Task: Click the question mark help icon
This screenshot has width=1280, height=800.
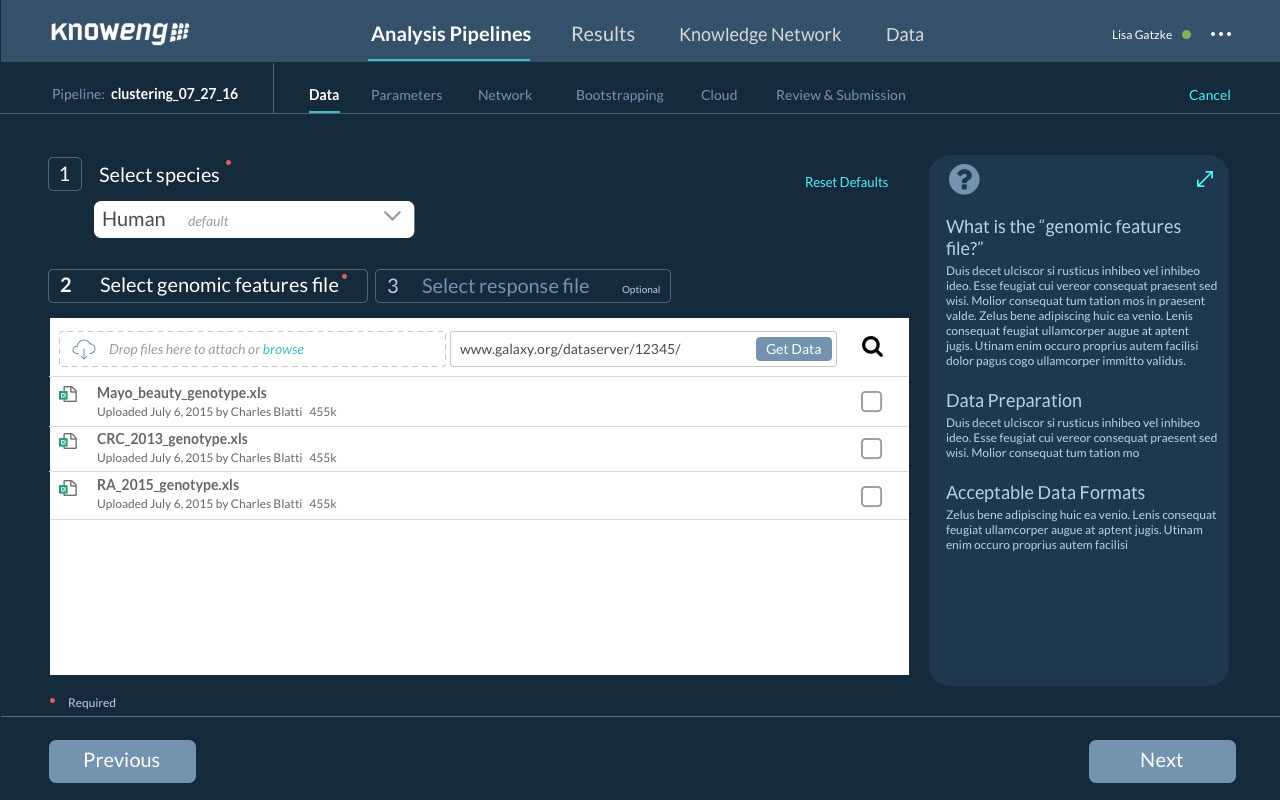Action: 964,179
